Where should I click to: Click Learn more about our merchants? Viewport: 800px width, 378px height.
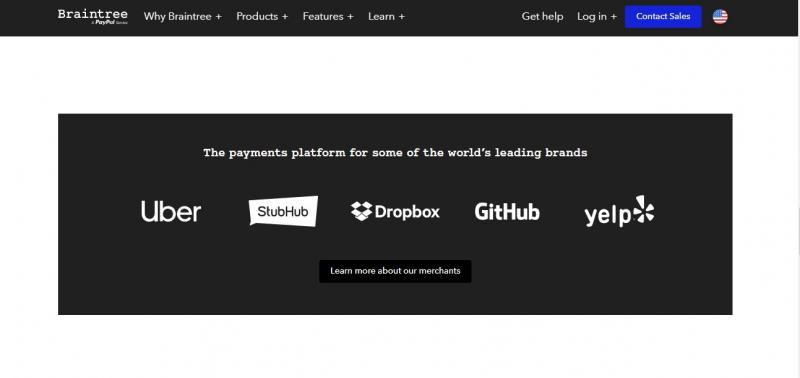[x=395, y=271]
